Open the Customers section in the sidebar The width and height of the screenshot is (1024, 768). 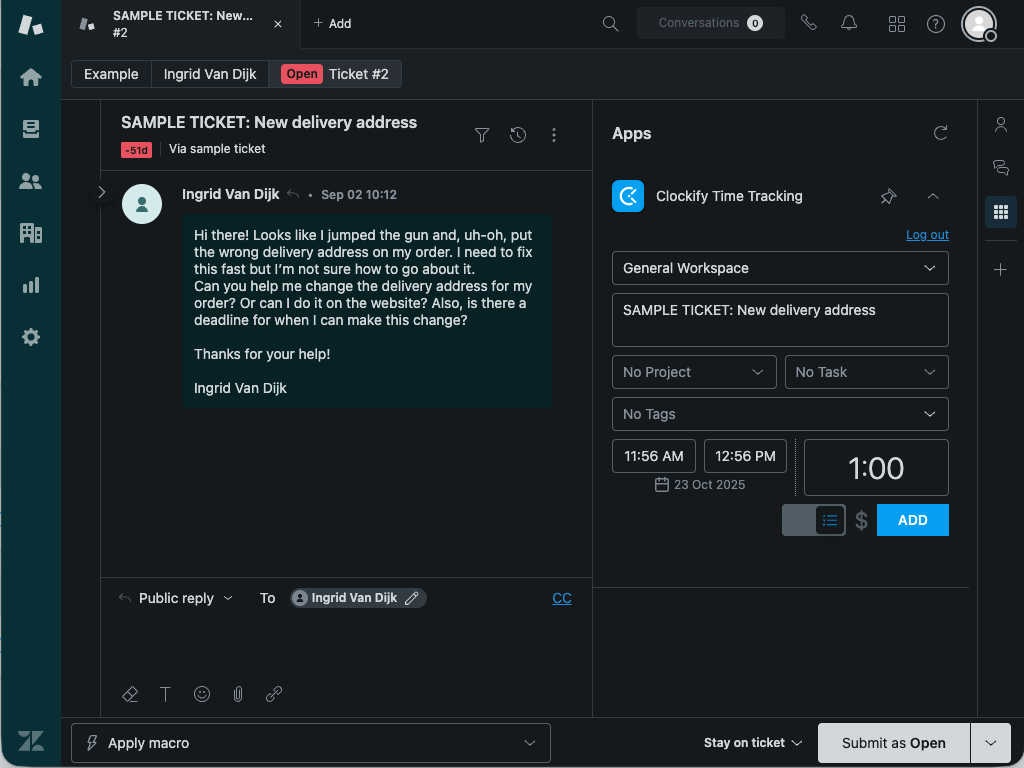[x=30, y=181]
